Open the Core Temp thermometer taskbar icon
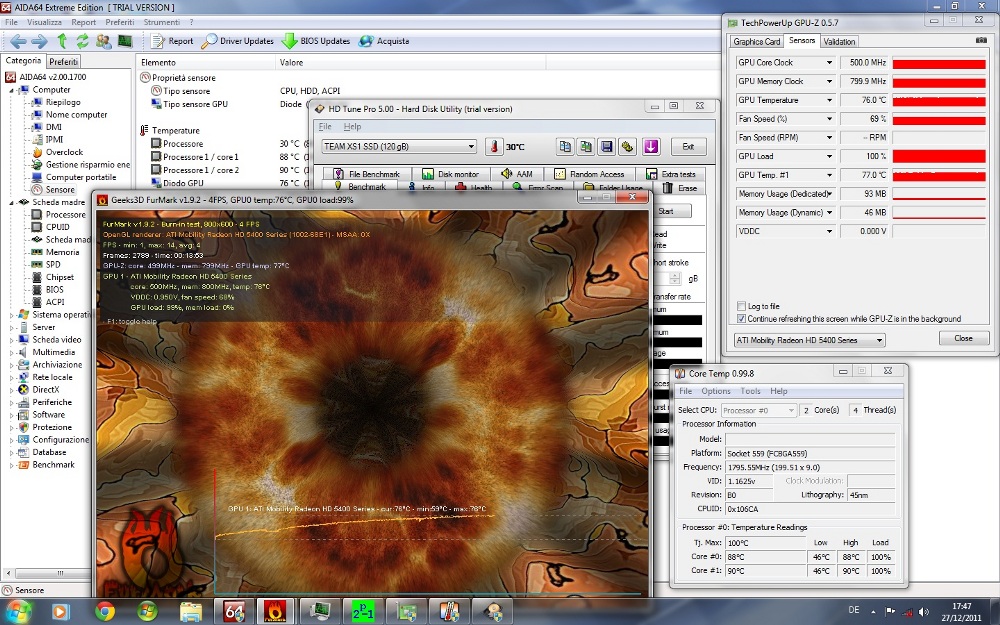Screen dimensions: 1000x625 pyautogui.click(x=449, y=612)
